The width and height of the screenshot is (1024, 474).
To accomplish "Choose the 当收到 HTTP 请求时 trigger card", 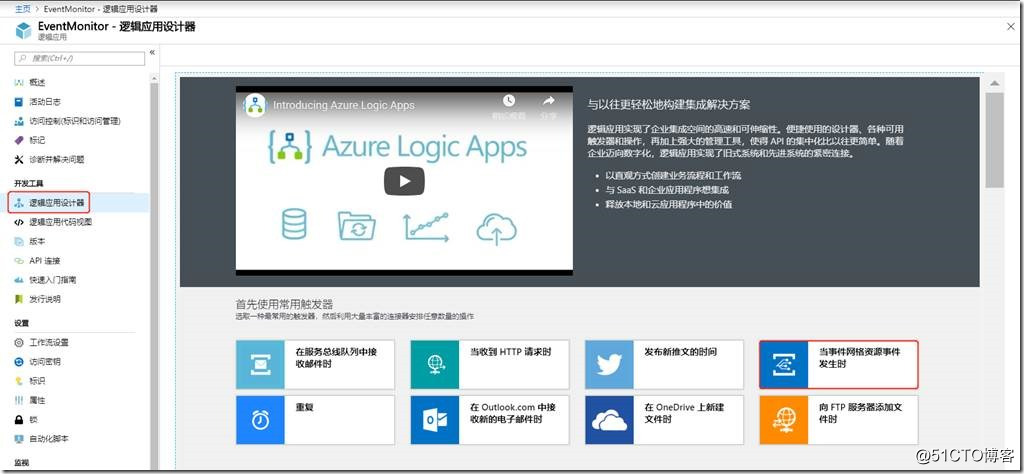I will (x=490, y=364).
